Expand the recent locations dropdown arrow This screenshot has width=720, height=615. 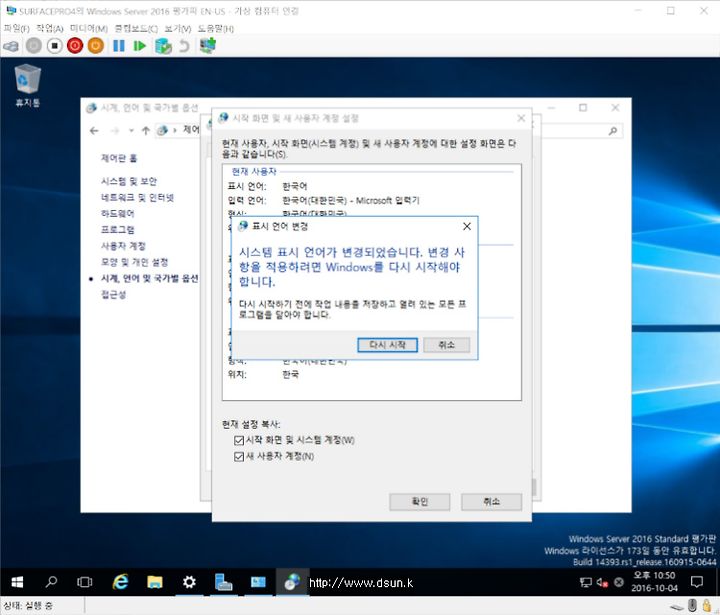(x=131, y=131)
